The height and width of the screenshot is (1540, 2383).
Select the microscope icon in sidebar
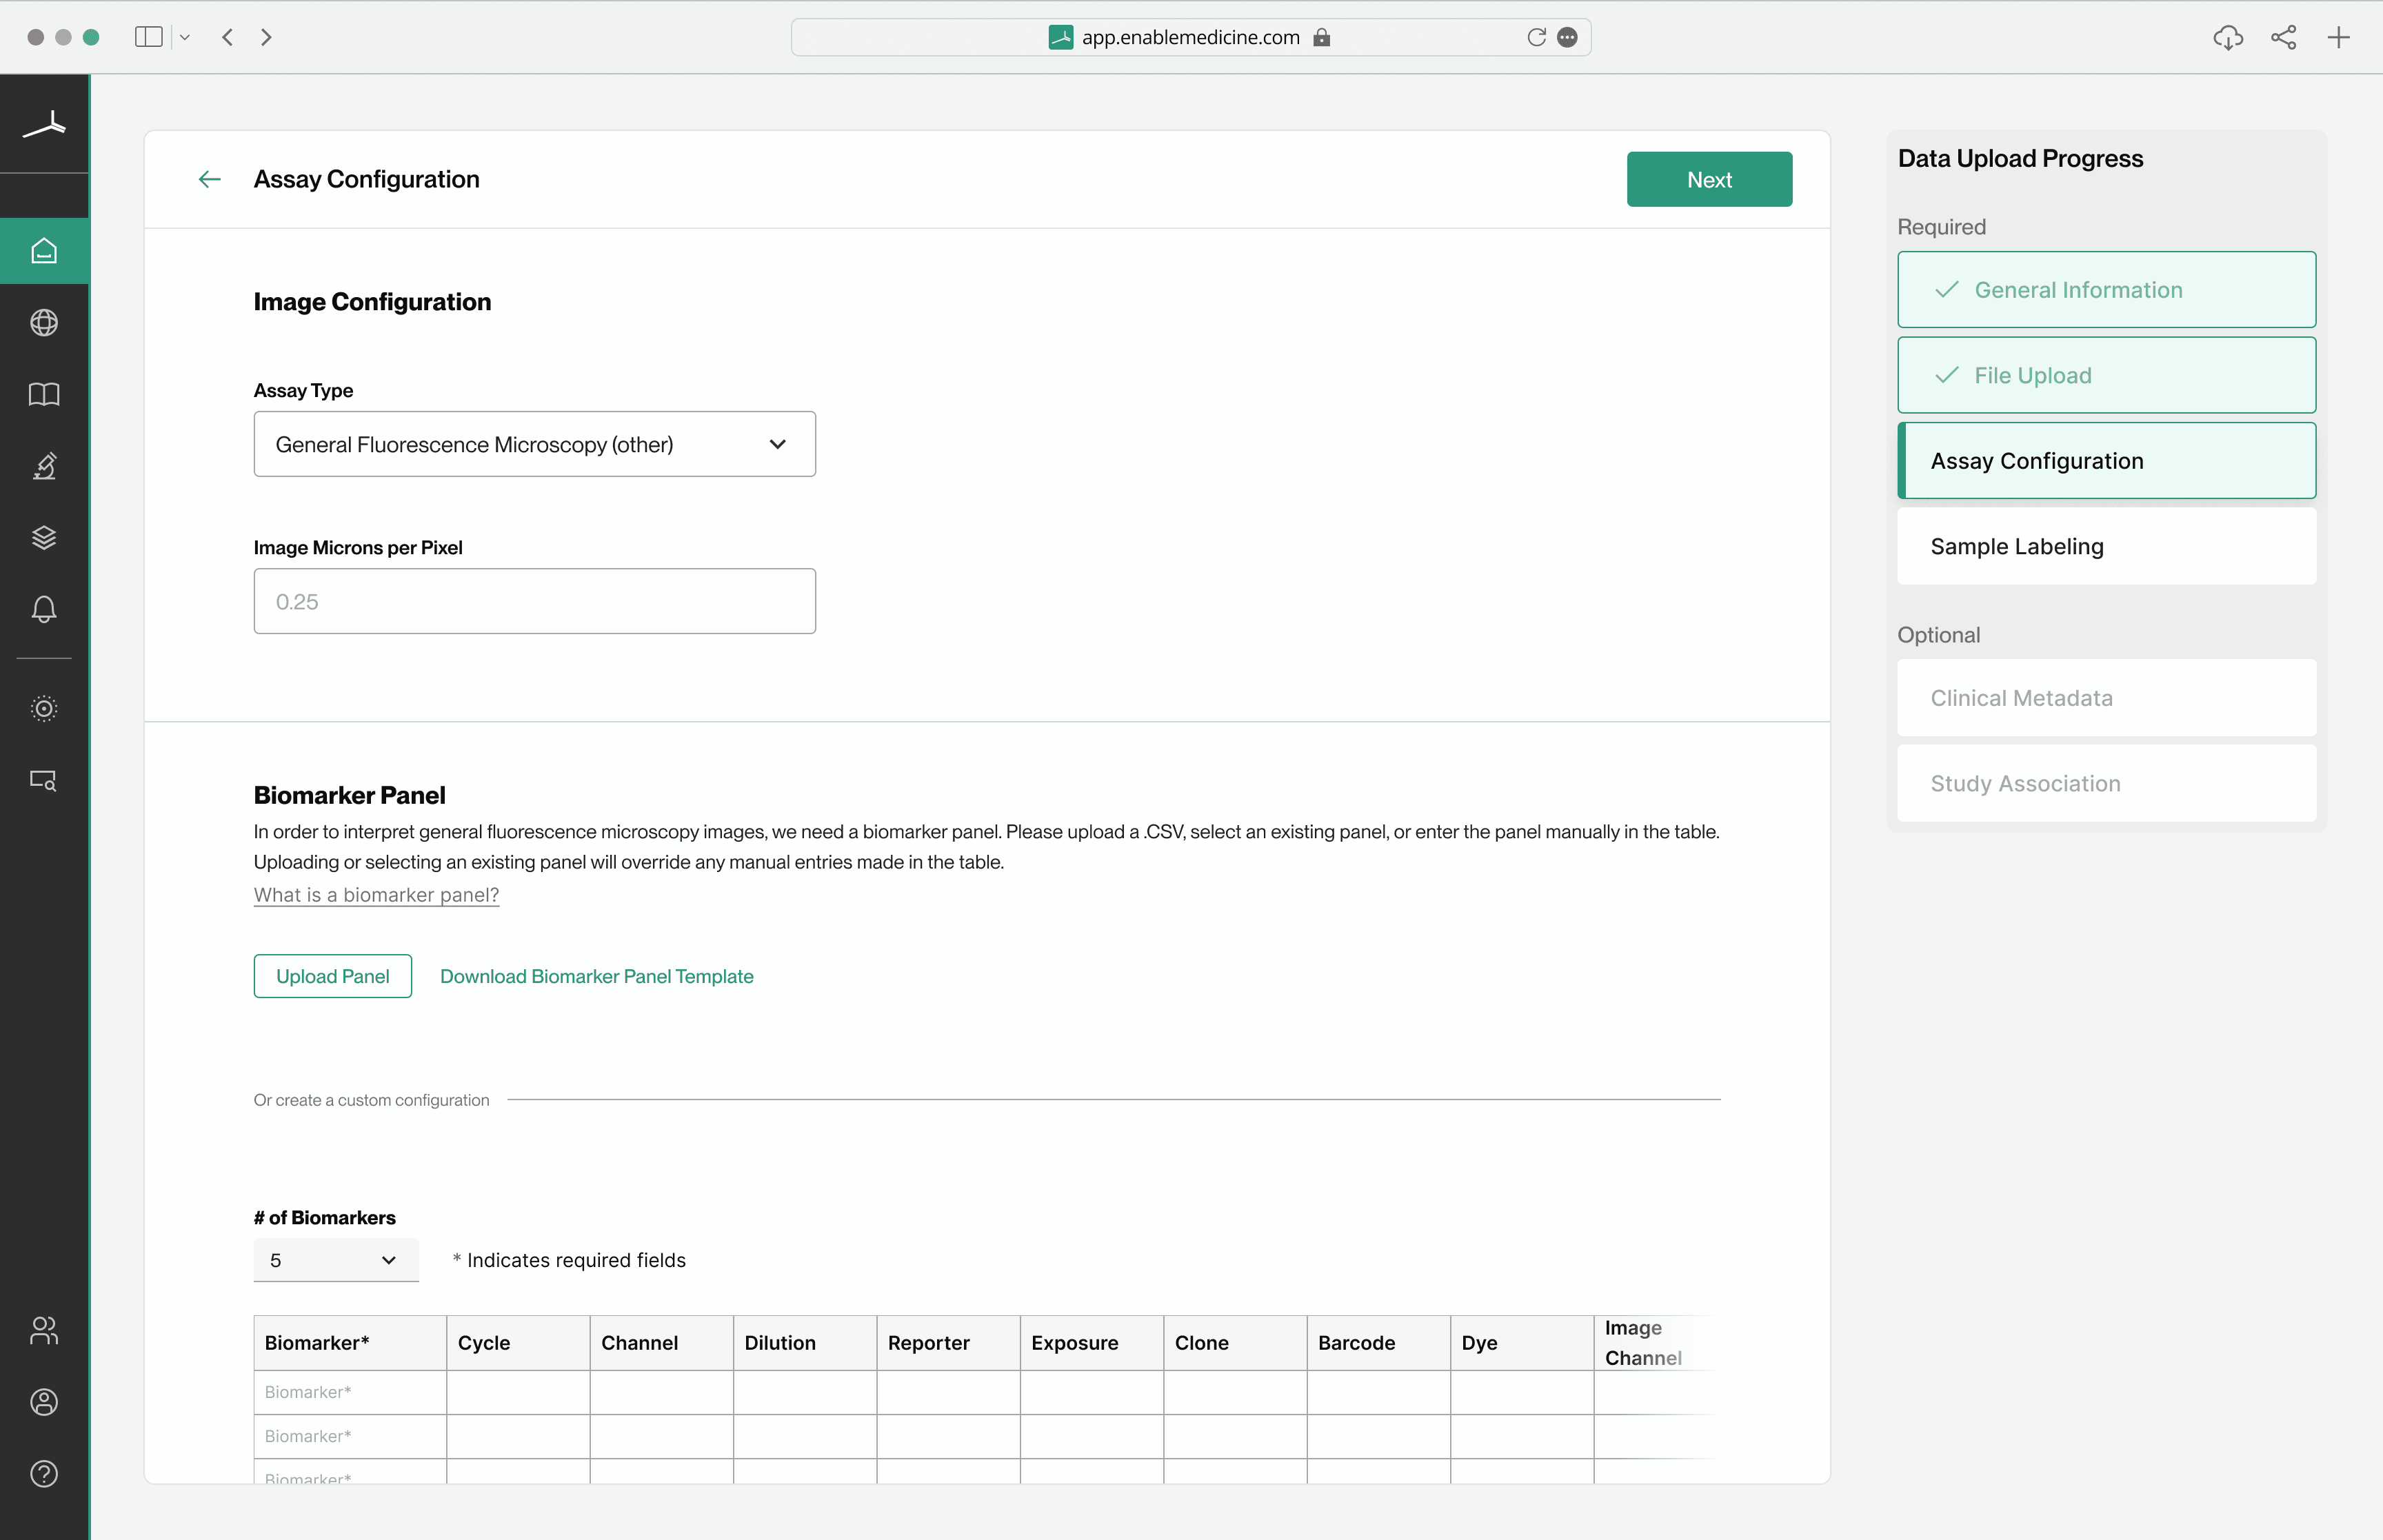(44, 466)
